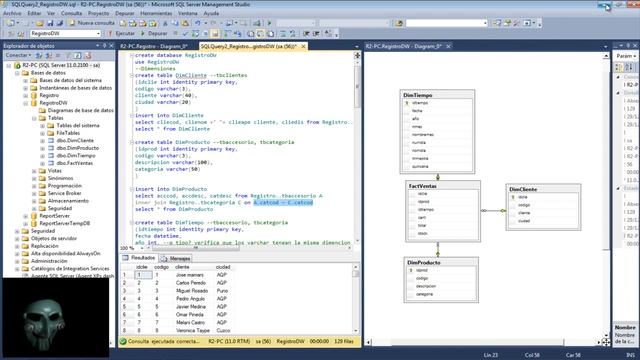Open the Editar menu

(34, 13)
